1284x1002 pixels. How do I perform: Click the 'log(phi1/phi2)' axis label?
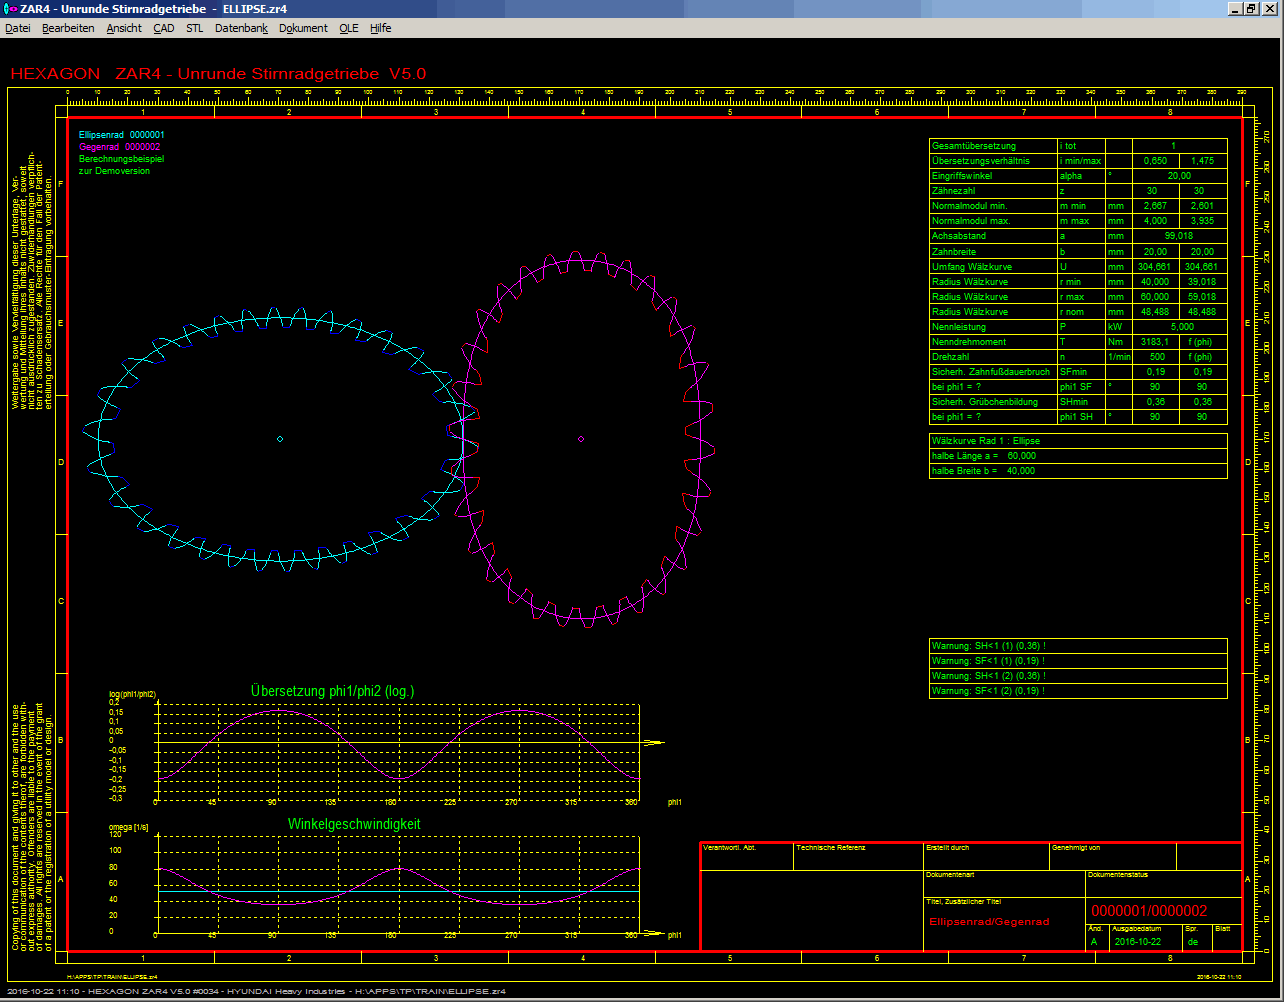point(133,694)
